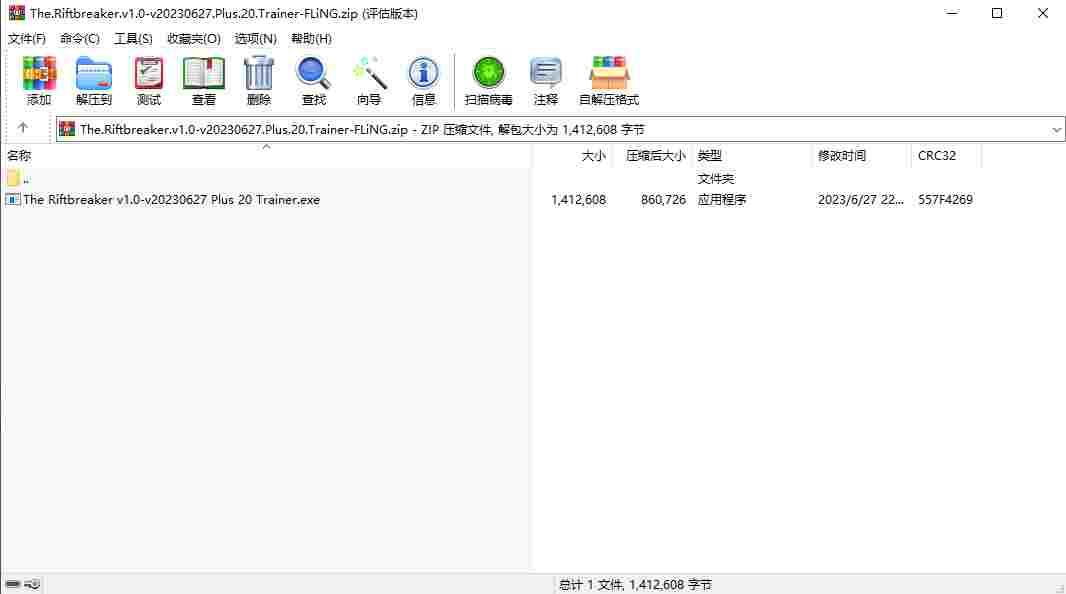Click the drive icon in status bar

12,584
